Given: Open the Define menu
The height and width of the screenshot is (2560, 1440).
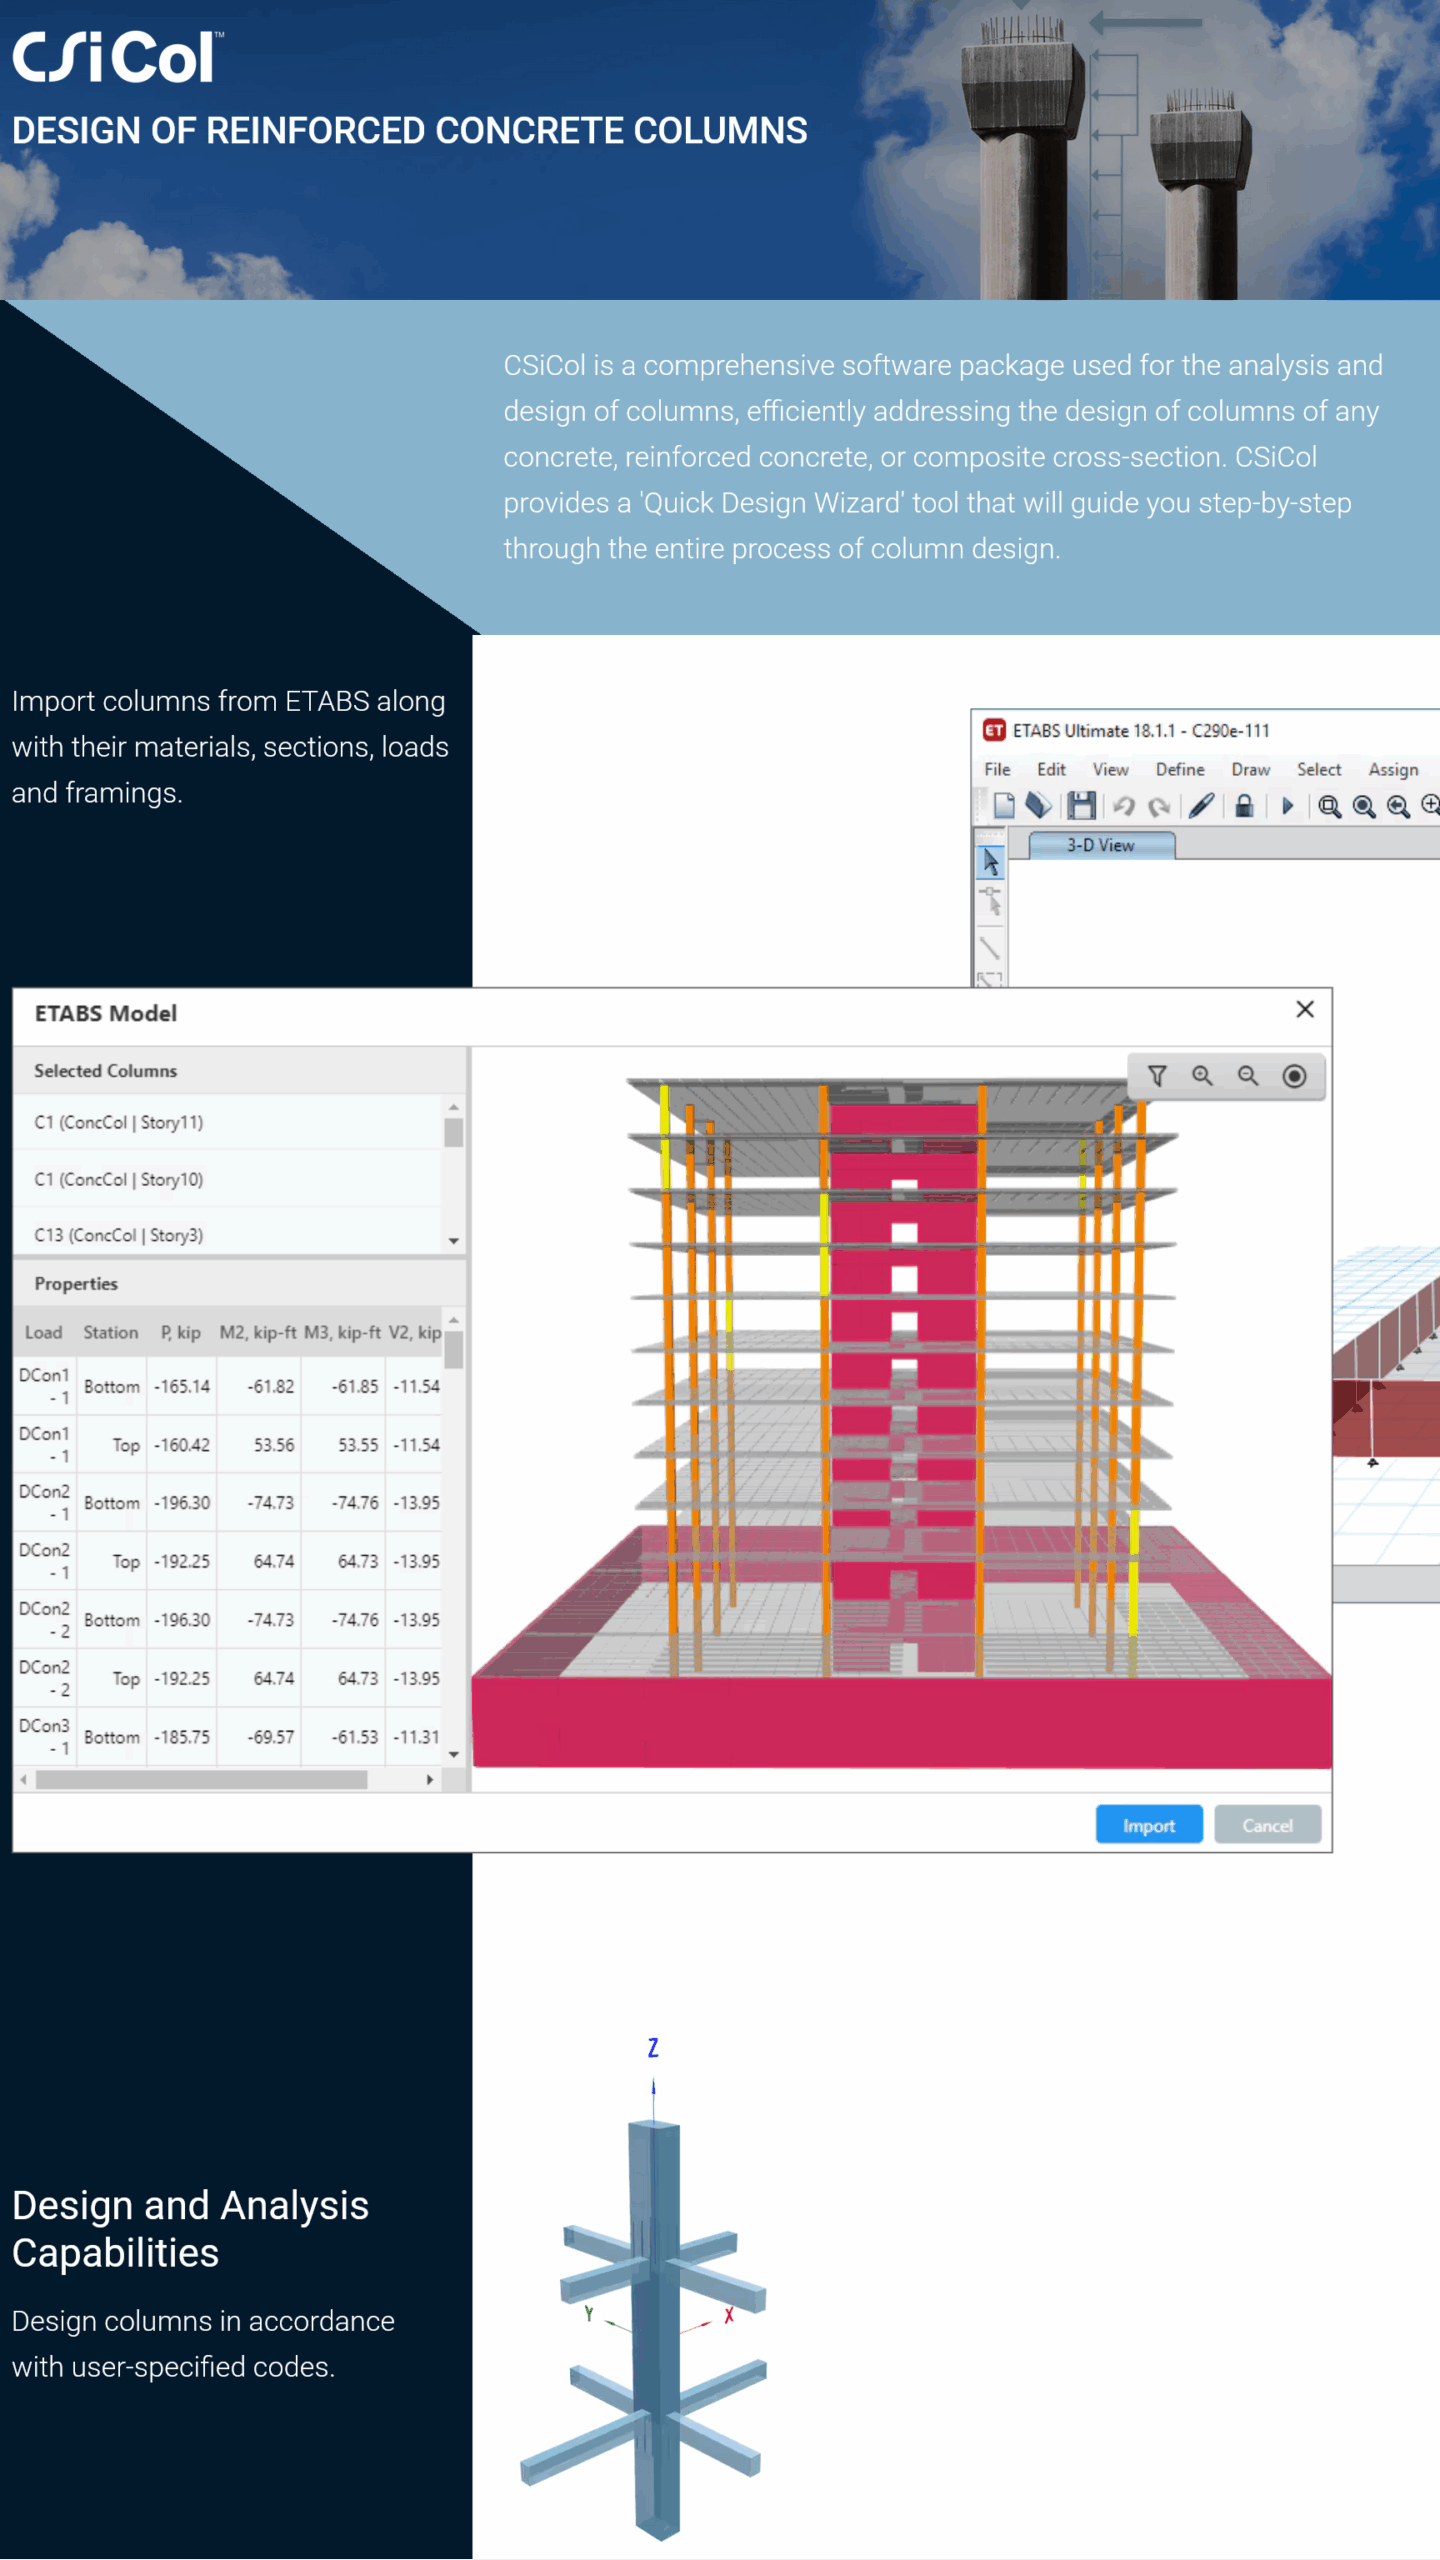Looking at the screenshot, I should (x=1179, y=769).
